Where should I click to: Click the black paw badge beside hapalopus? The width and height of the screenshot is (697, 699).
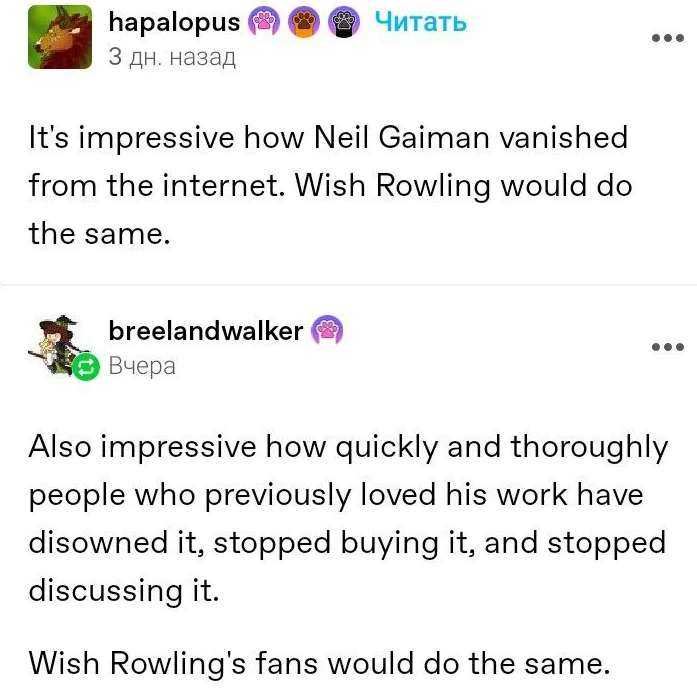tap(343, 22)
